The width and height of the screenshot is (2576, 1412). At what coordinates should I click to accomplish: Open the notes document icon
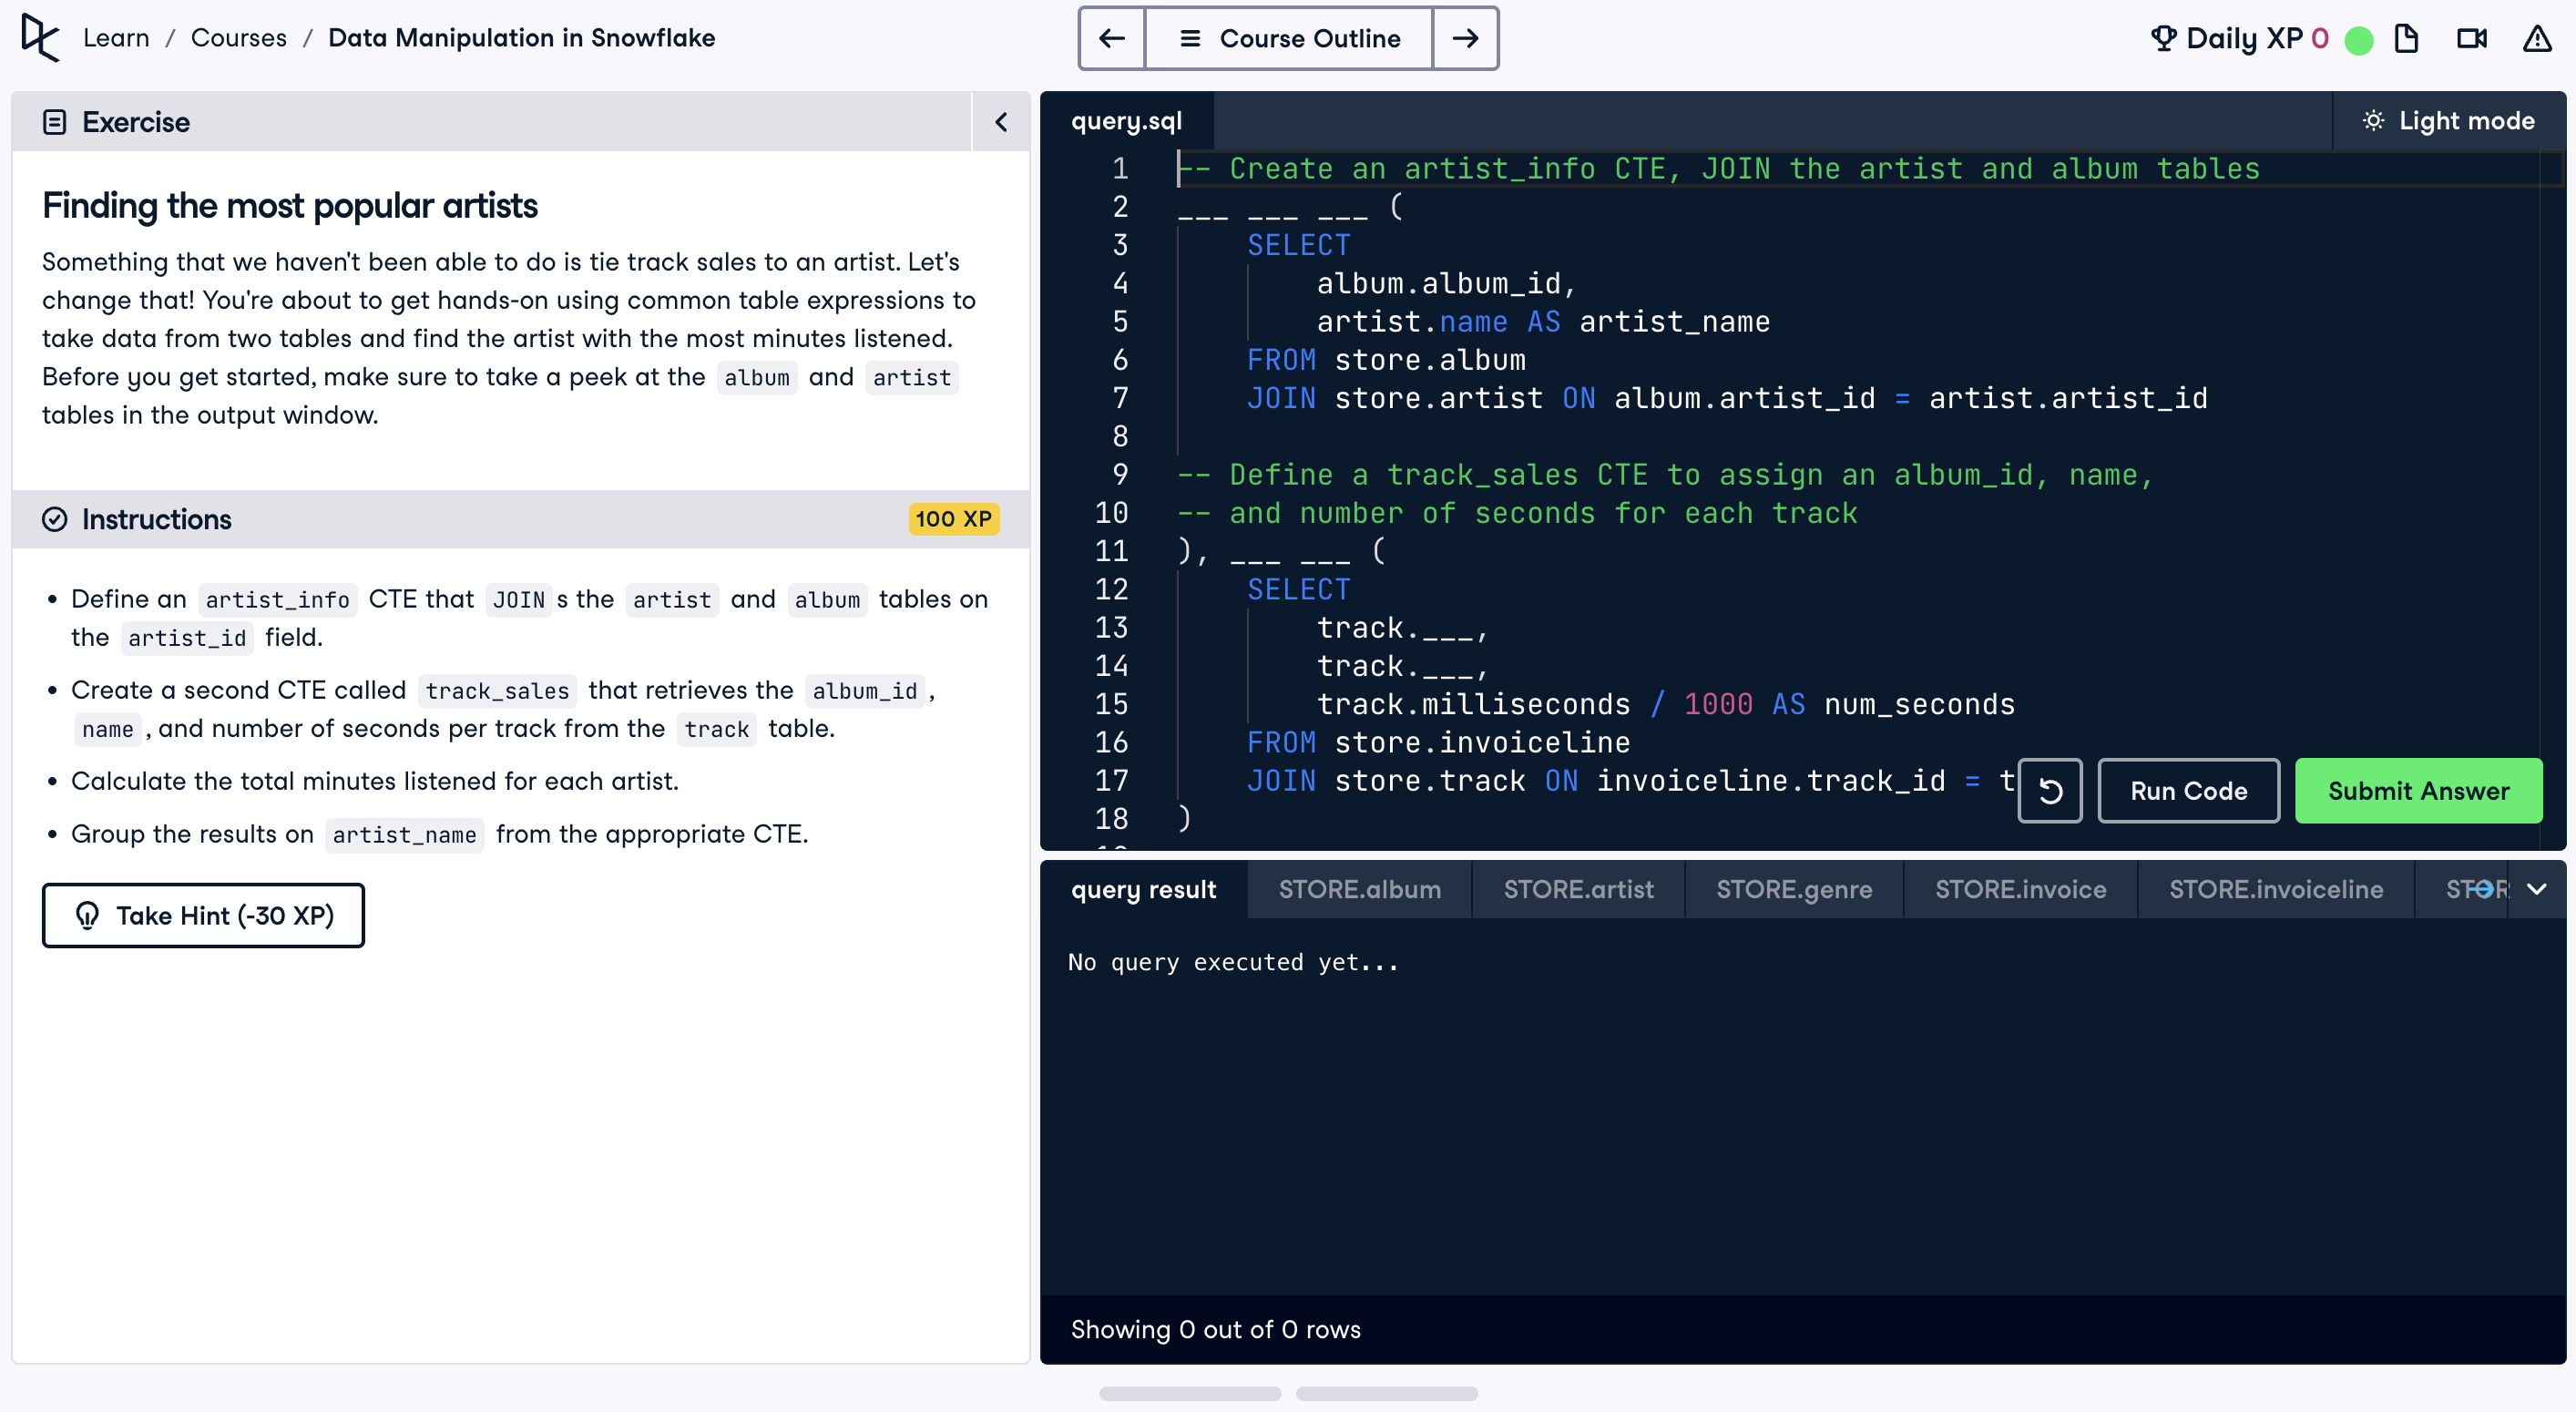pos(2406,38)
